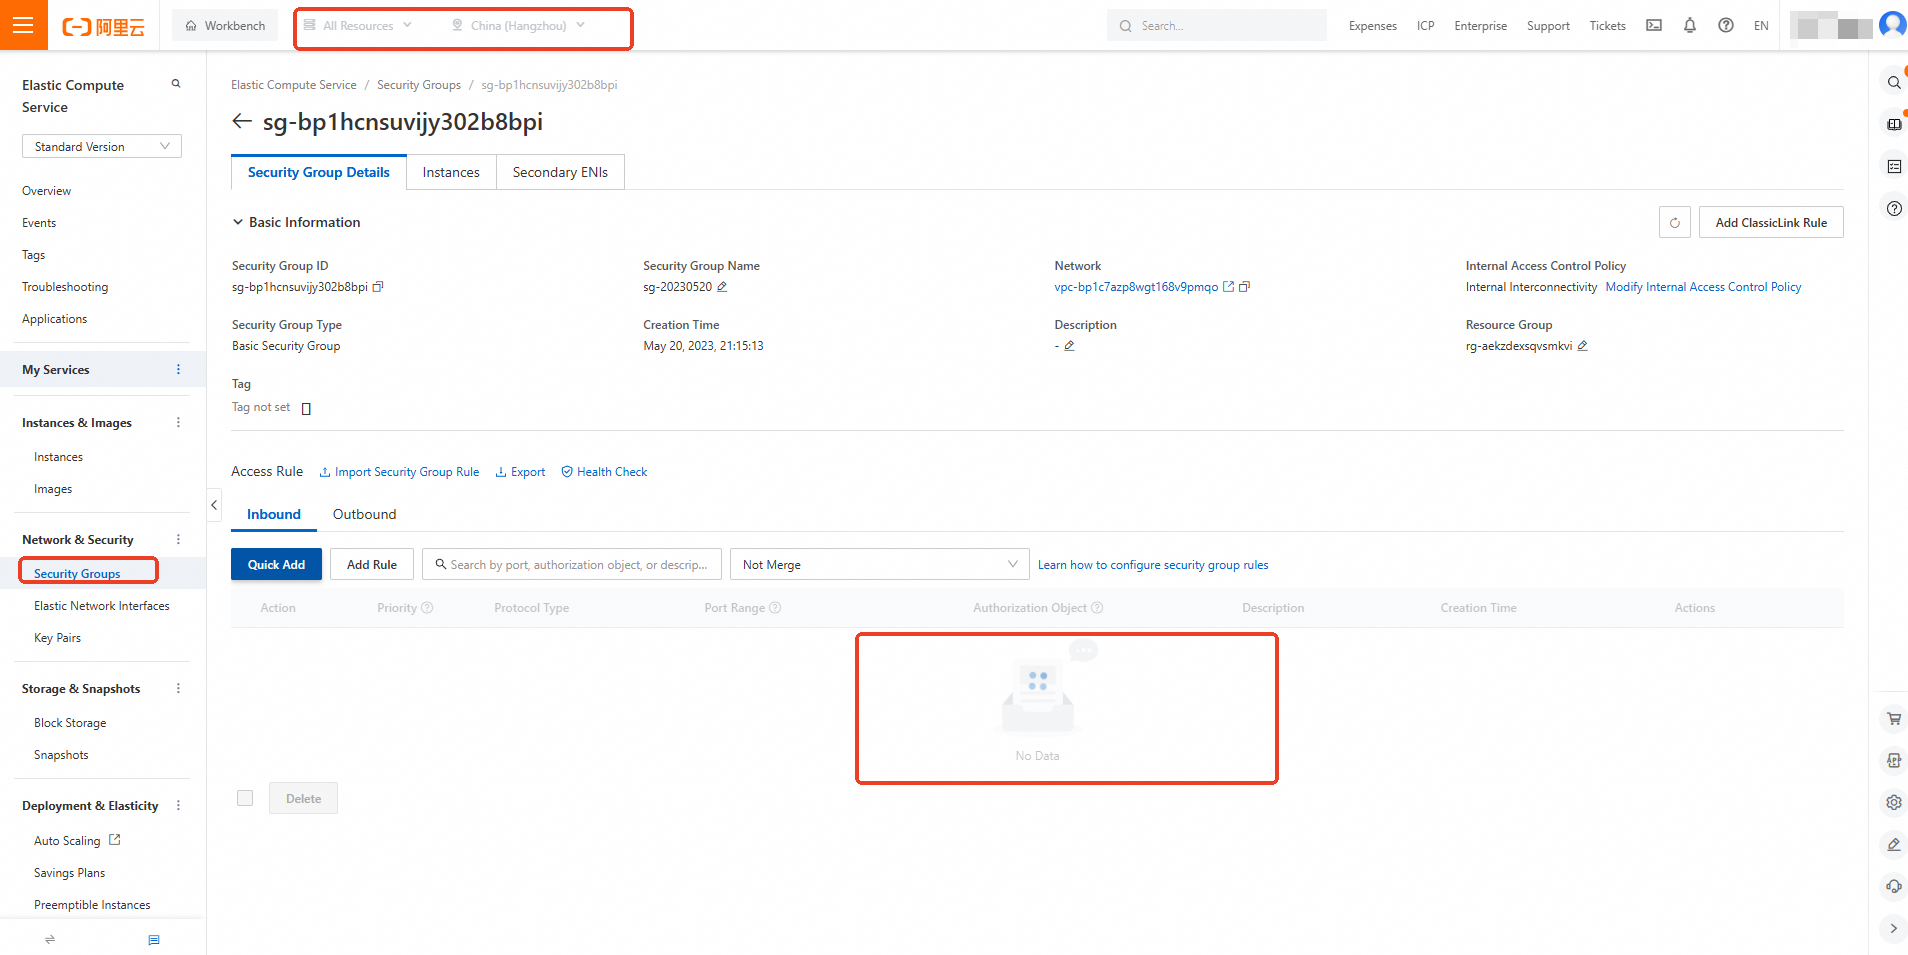Collapse the left navigation sidebar
1908x955 pixels.
click(214, 505)
